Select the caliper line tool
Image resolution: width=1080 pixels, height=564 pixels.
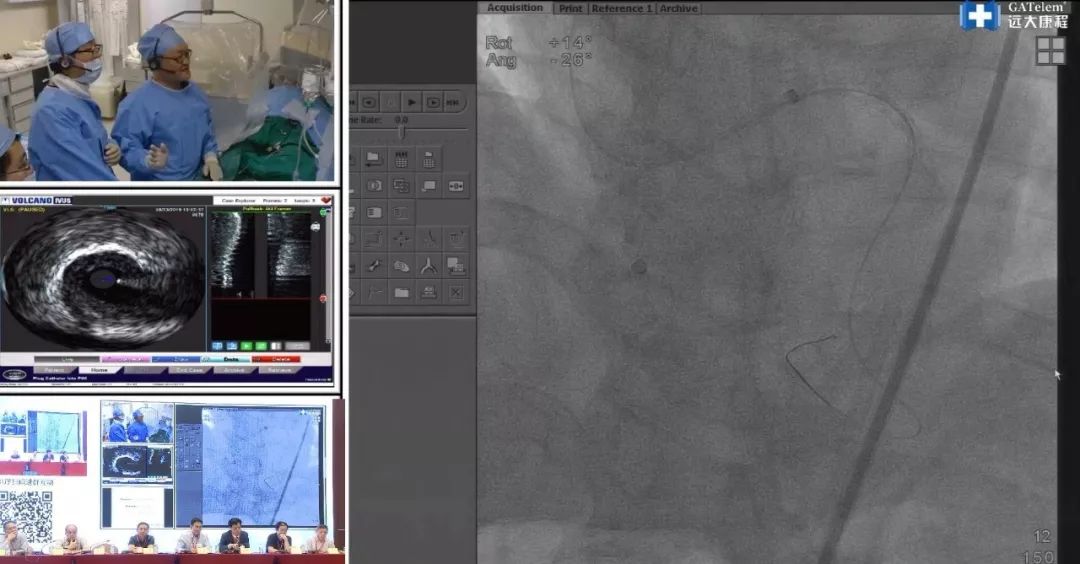coord(374,293)
